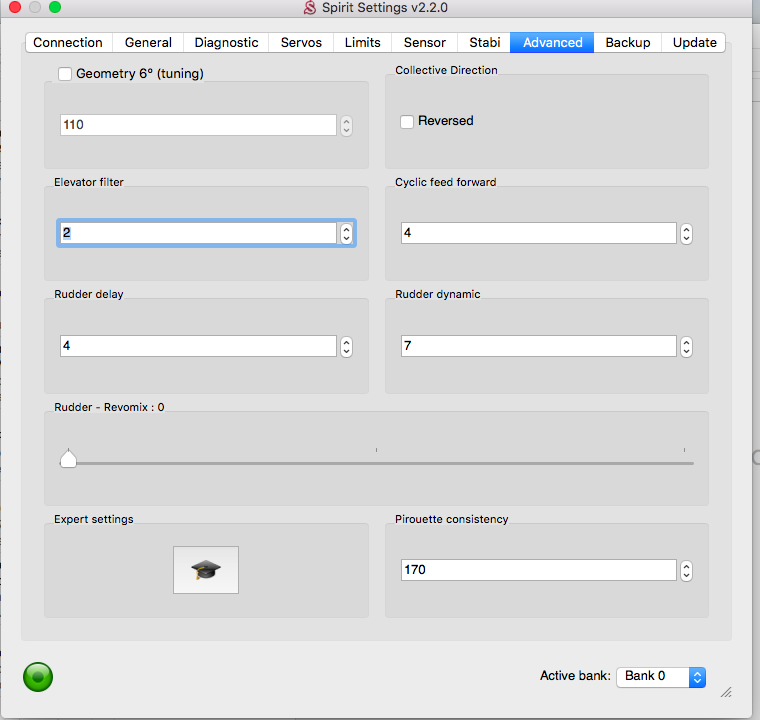The image size is (760, 720).
Task: Click the Rudder delay stepper arrows
Action: [x=346, y=346]
